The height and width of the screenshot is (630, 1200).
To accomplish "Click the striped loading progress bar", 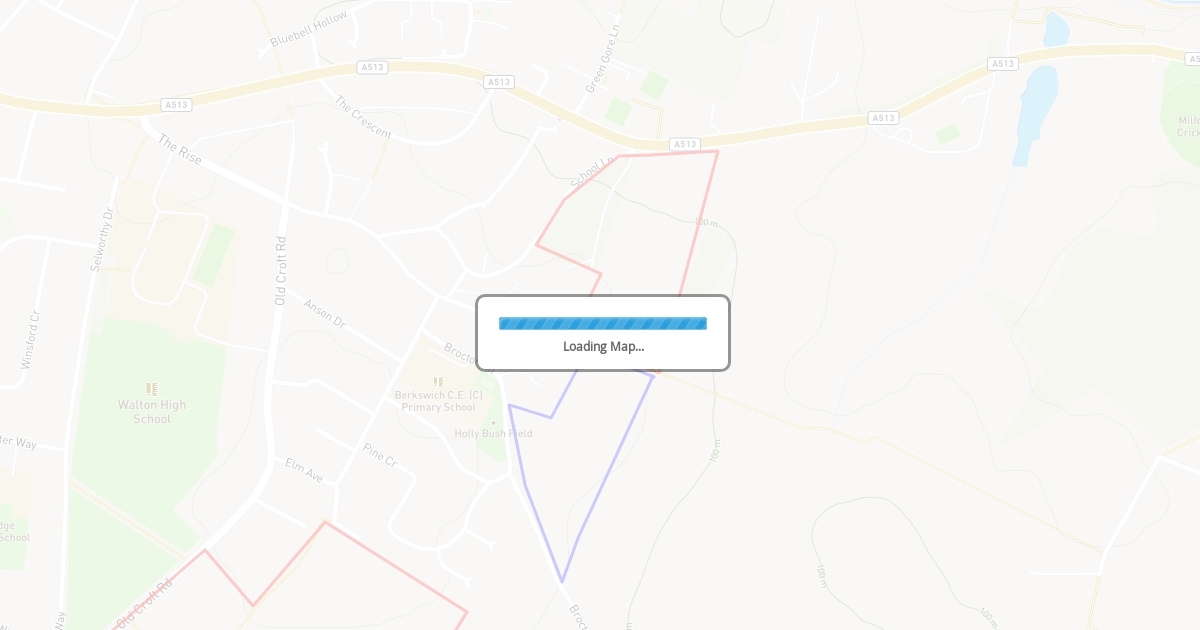I will click(x=603, y=323).
